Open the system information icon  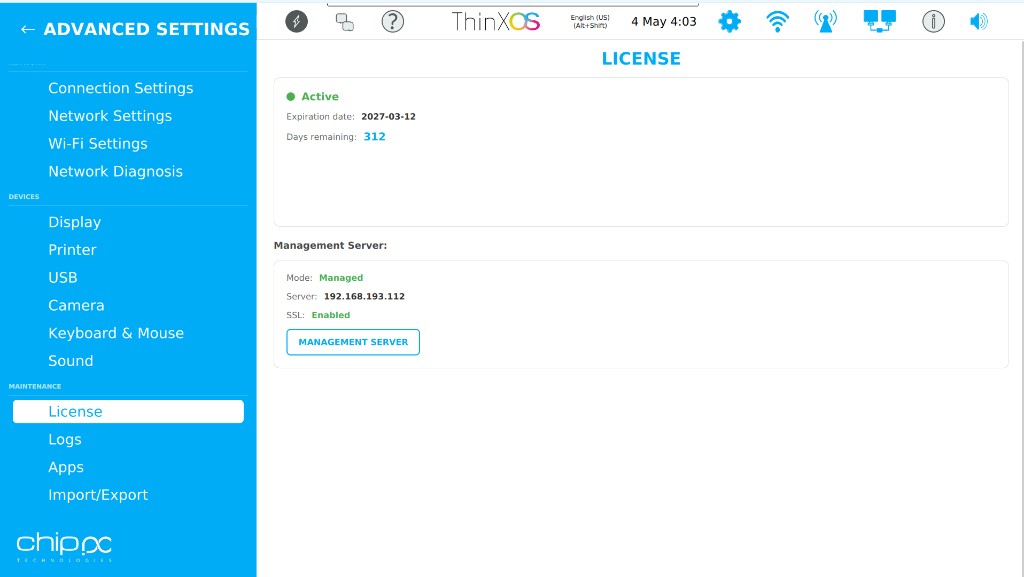click(x=933, y=22)
